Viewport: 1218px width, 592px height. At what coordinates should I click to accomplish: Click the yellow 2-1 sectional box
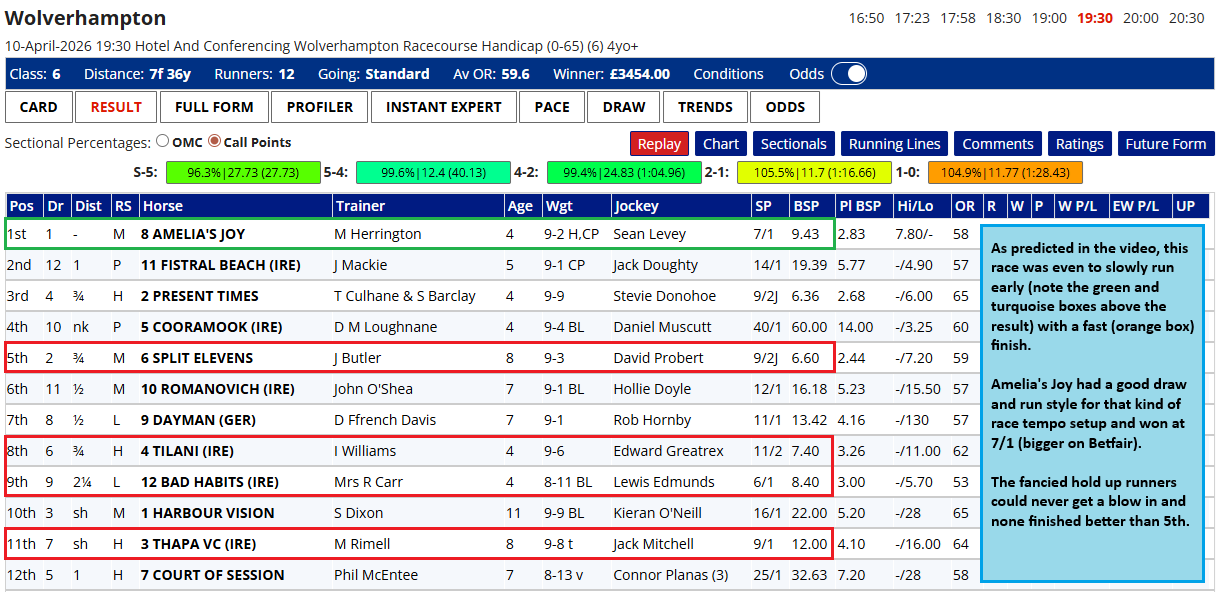point(814,173)
